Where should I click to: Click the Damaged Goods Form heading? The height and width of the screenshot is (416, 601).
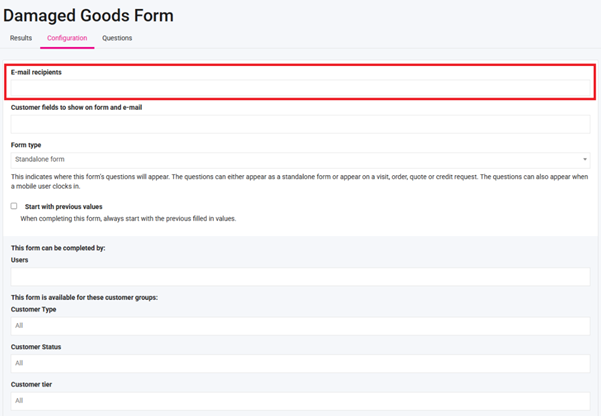pyautogui.click(x=88, y=15)
